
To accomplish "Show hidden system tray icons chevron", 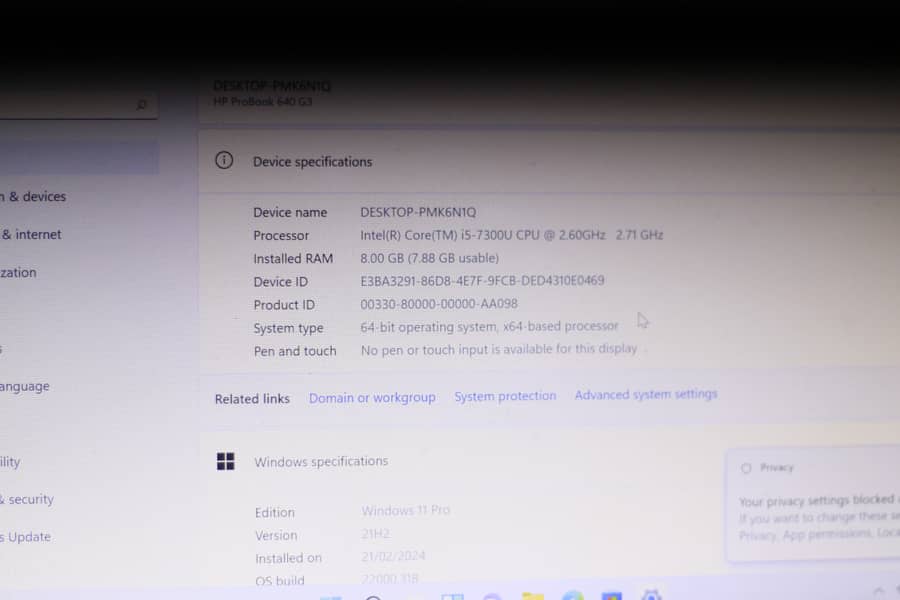I will pyautogui.click(x=879, y=592).
